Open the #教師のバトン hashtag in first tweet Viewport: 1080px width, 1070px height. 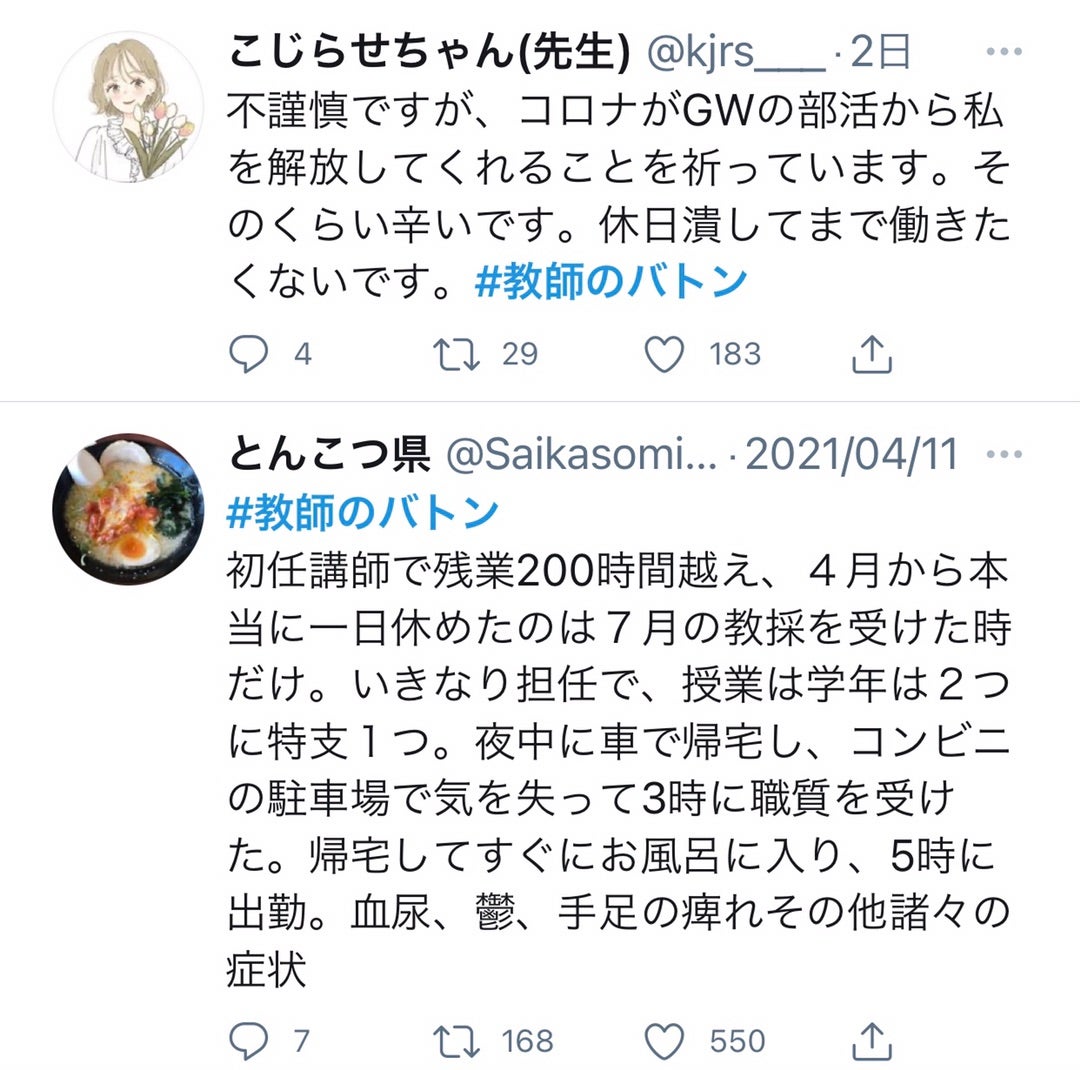tap(611, 281)
